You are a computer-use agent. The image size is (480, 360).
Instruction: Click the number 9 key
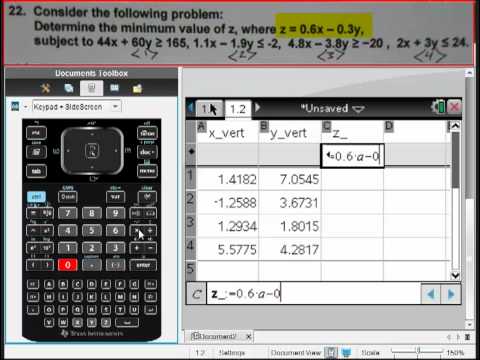pos(115,213)
